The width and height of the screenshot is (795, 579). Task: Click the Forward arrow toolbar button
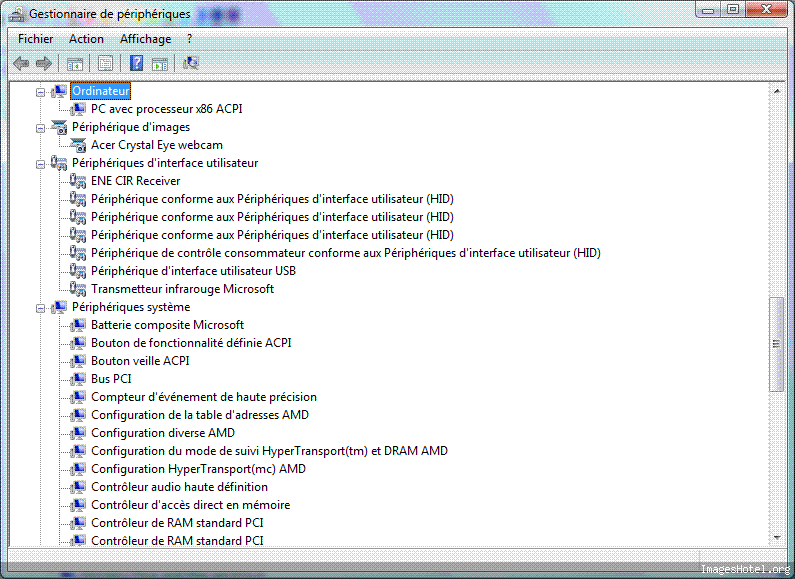tap(43, 63)
